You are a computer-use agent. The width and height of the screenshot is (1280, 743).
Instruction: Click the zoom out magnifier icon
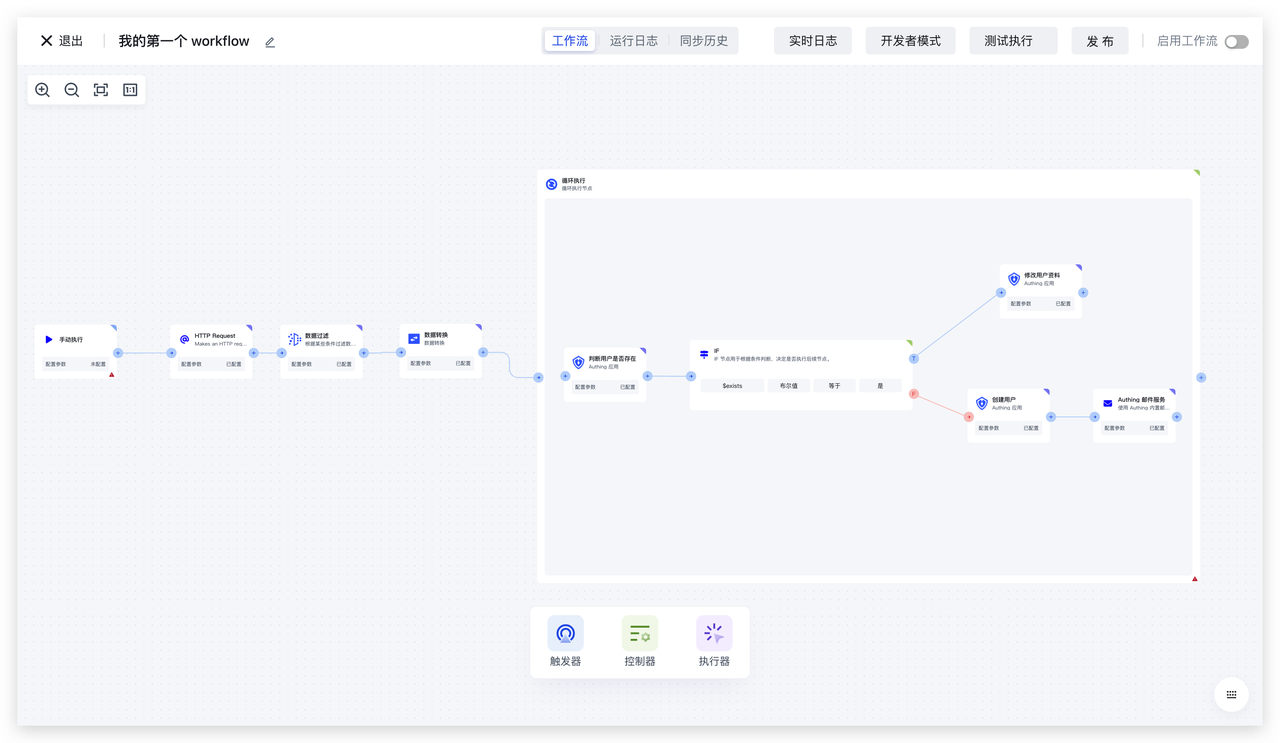[x=72, y=90]
